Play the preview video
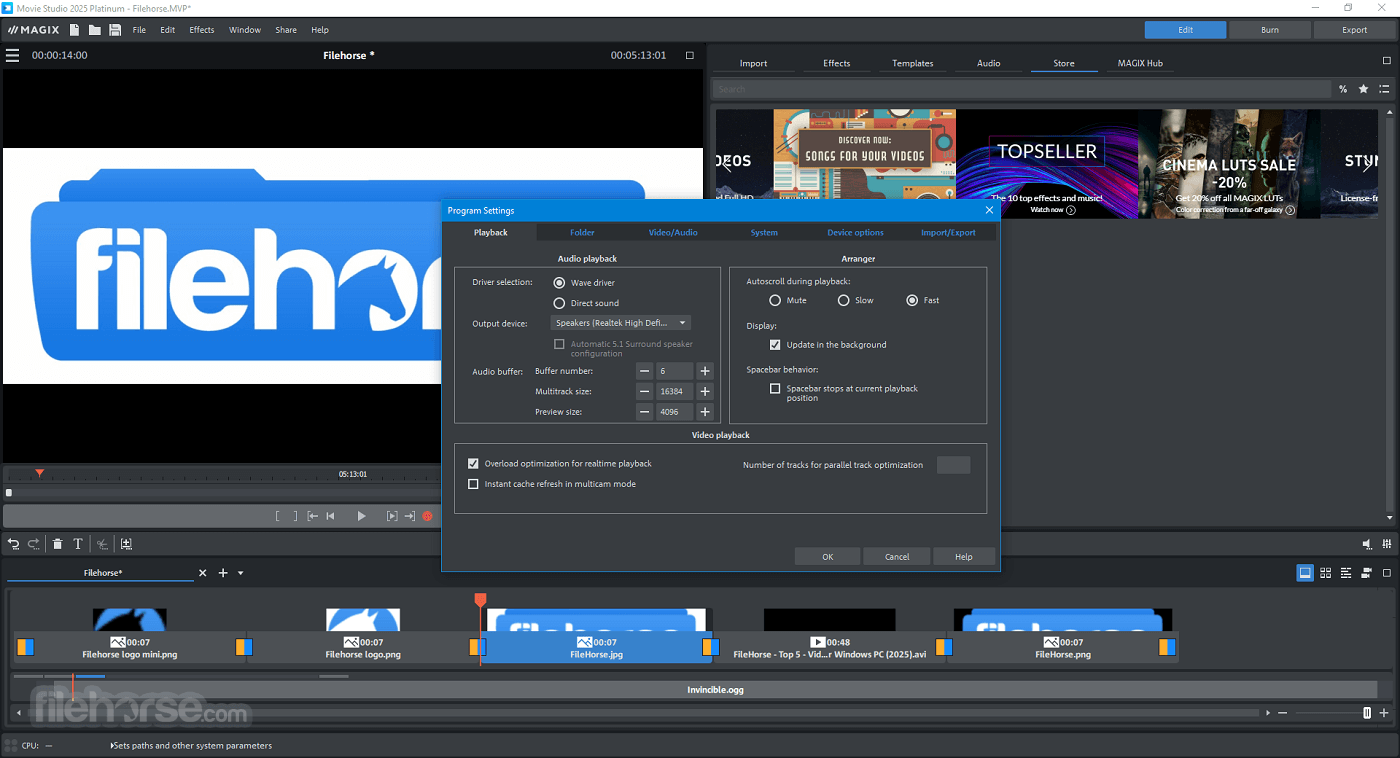 tap(362, 516)
